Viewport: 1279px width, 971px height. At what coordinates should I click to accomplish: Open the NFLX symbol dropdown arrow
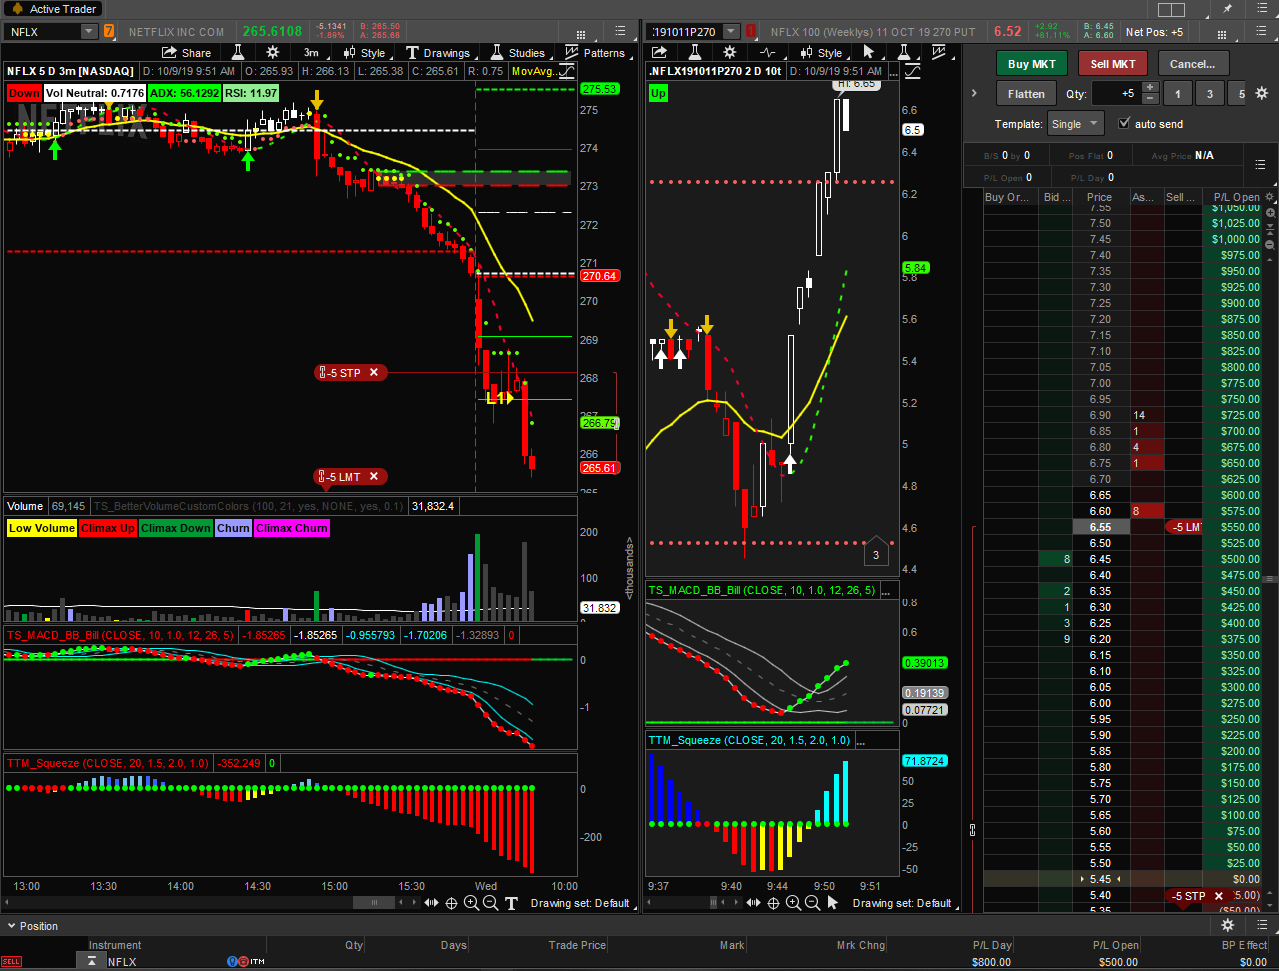89,32
